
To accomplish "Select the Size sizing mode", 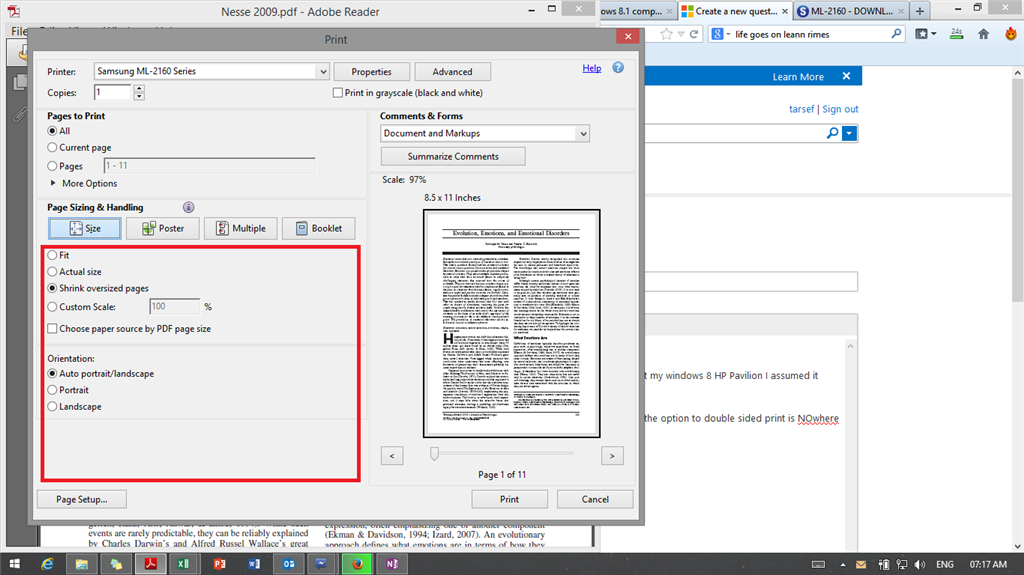I will (84, 228).
